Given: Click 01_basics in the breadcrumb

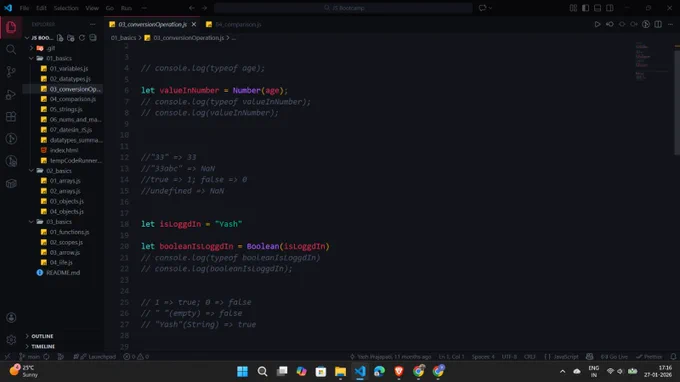Looking at the screenshot, I should [123, 38].
